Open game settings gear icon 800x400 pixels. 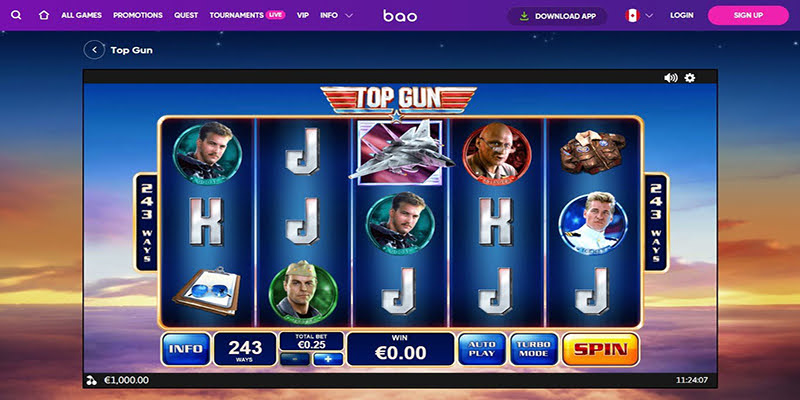pos(690,78)
